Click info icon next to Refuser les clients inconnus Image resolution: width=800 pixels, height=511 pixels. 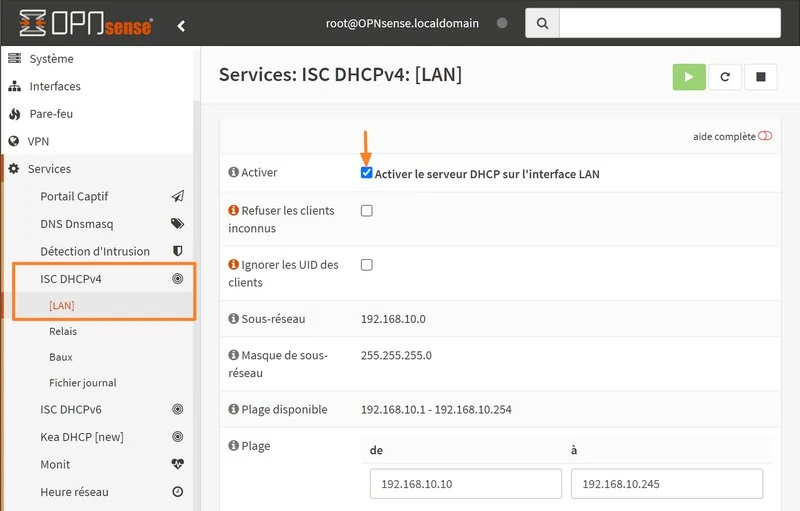point(233,211)
